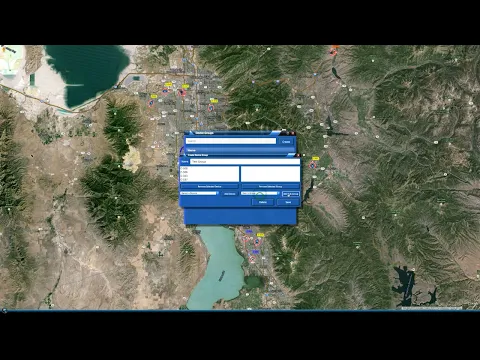Click Remove Selected Device button
This screenshot has width=480, height=360.
209,186
